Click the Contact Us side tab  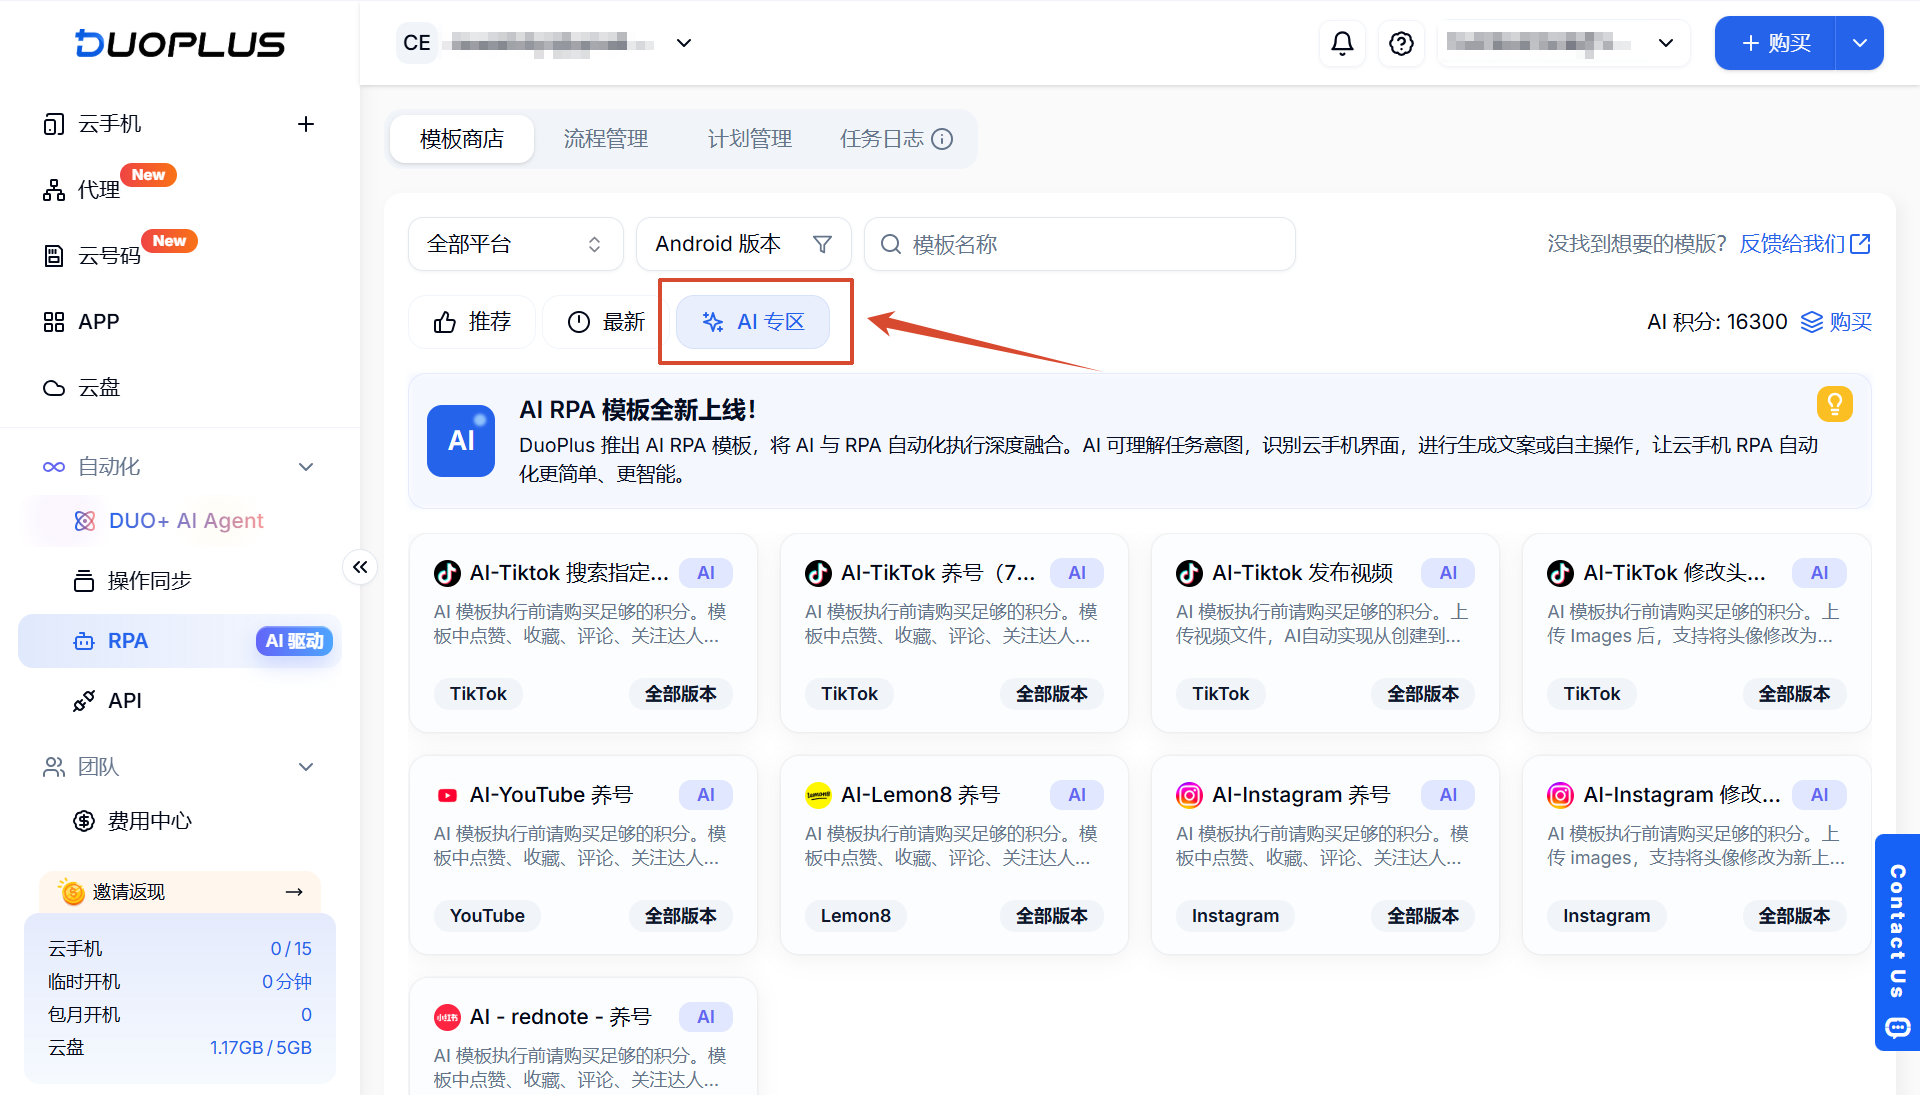(x=1897, y=942)
